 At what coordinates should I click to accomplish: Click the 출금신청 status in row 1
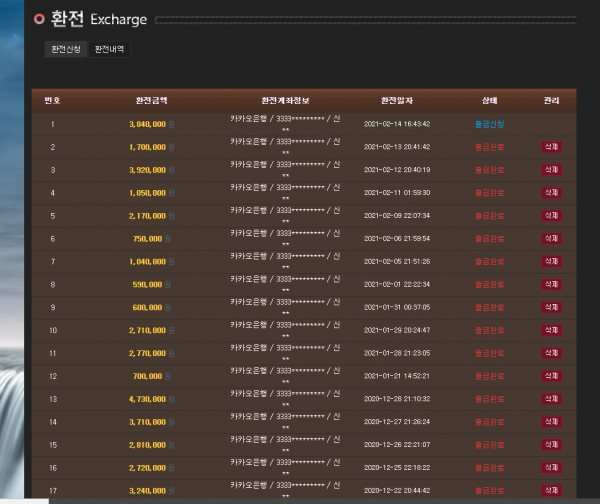pyautogui.click(x=489, y=124)
